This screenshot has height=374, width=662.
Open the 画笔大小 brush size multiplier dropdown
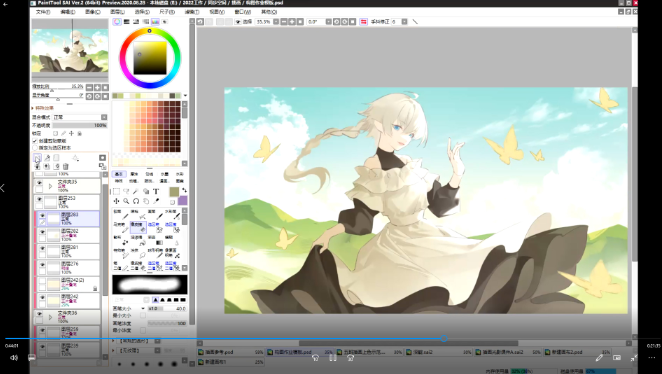pos(143,309)
